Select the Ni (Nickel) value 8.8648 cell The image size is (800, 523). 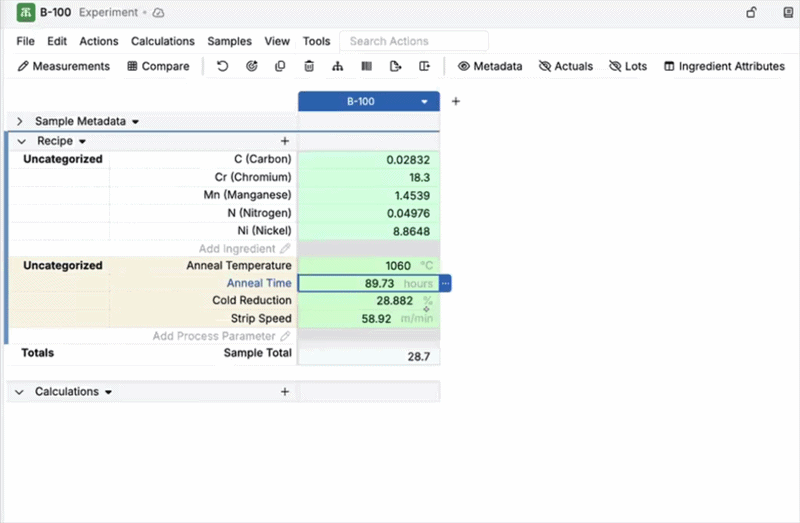pyautogui.click(x=368, y=231)
